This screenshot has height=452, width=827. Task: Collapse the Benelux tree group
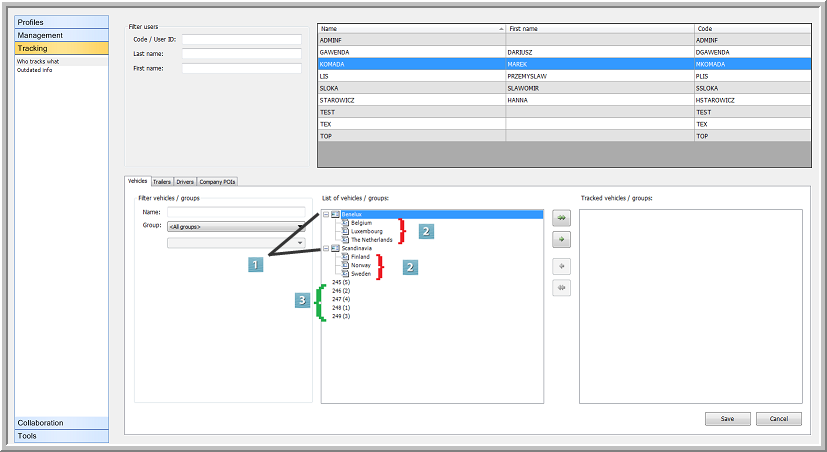(325, 214)
